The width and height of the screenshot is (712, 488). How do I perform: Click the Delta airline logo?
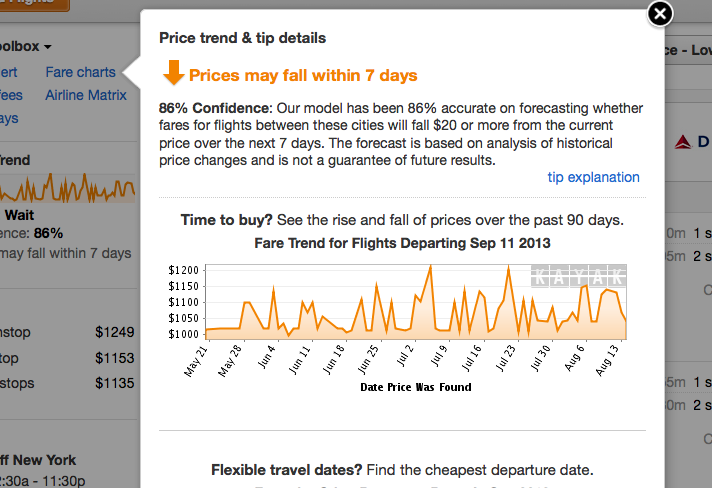(x=682, y=143)
